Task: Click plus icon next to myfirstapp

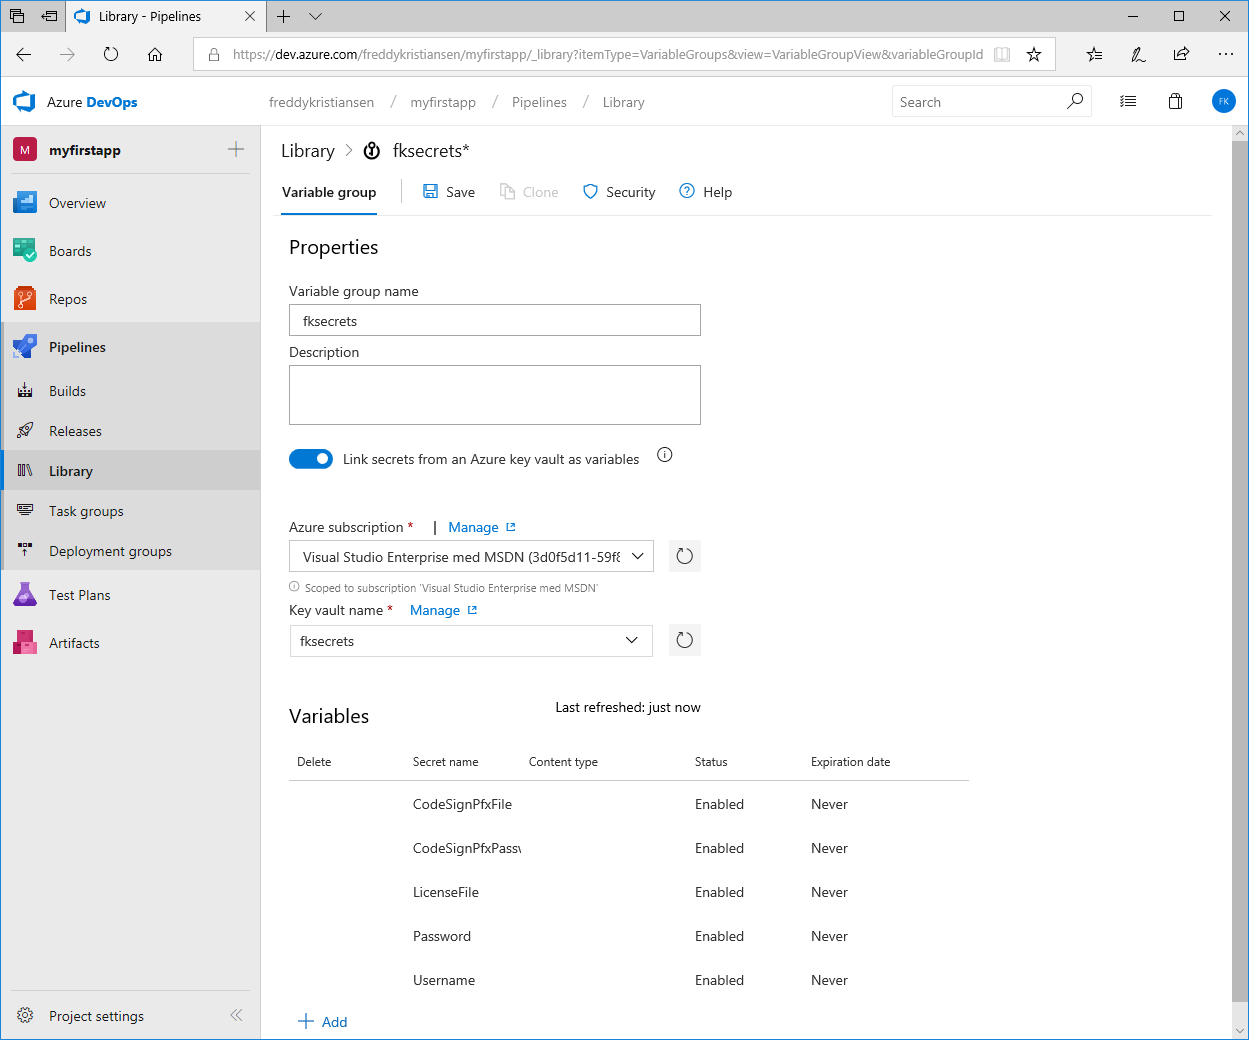Action: [x=236, y=150]
